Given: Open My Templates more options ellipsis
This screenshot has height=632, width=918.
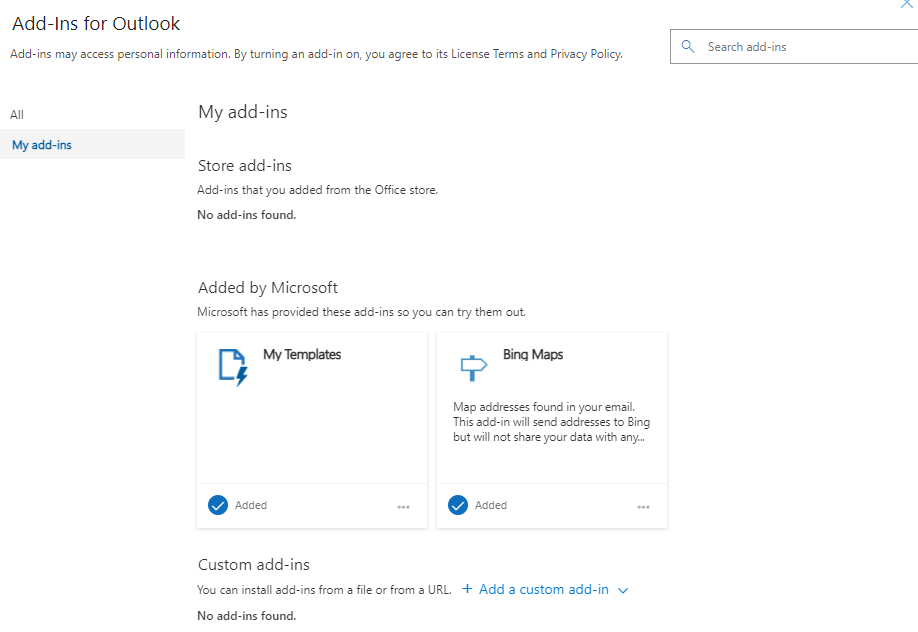Looking at the screenshot, I should (403, 507).
